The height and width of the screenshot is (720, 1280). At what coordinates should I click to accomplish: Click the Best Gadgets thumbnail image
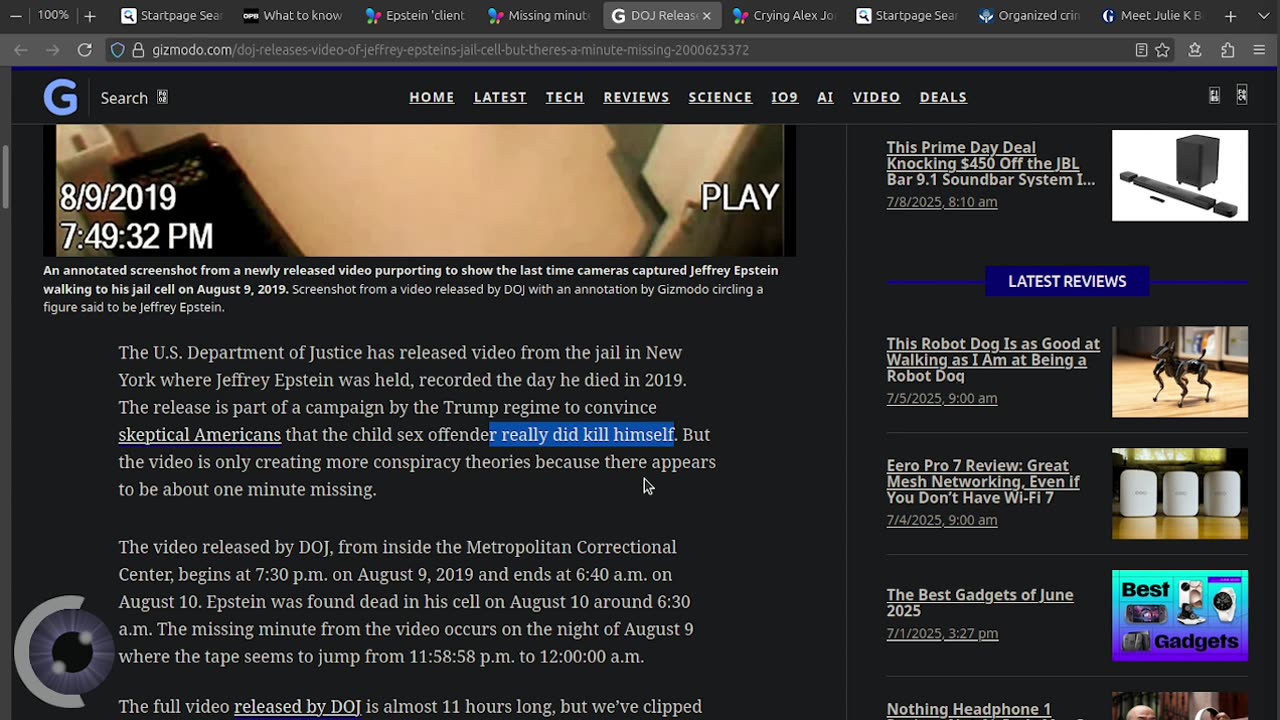click(x=1180, y=615)
